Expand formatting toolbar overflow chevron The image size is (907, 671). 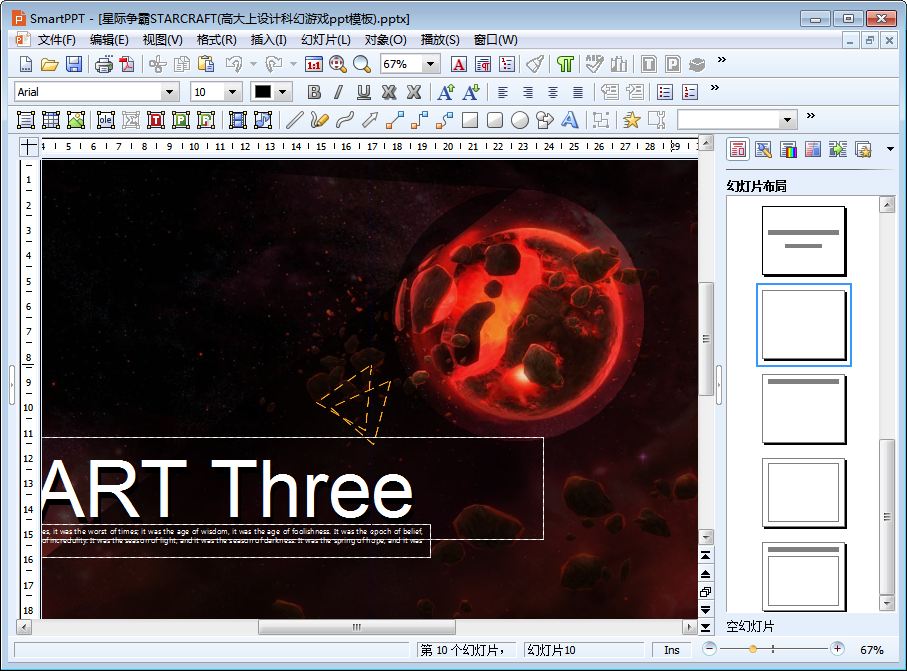pyautogui.click(x=715, y=87)
